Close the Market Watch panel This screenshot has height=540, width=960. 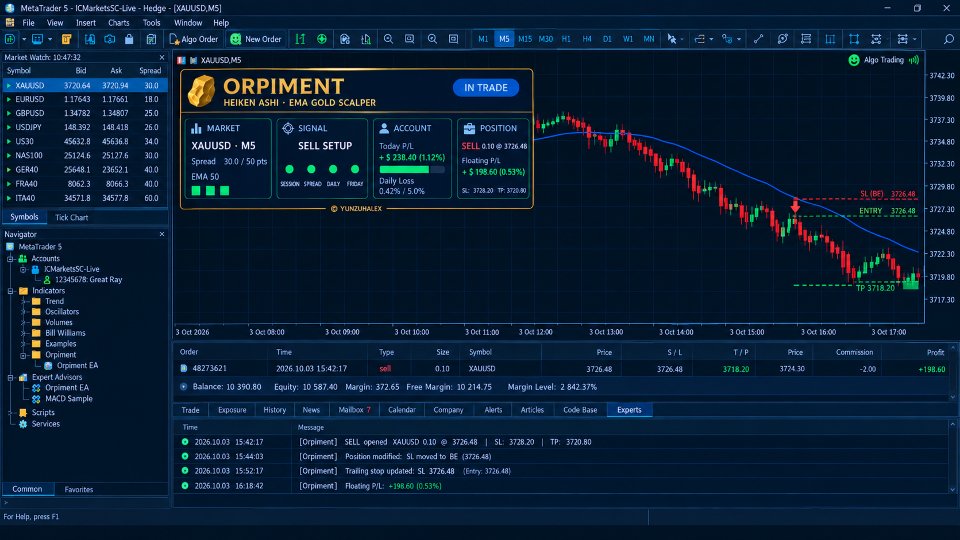tap(162, 57)
